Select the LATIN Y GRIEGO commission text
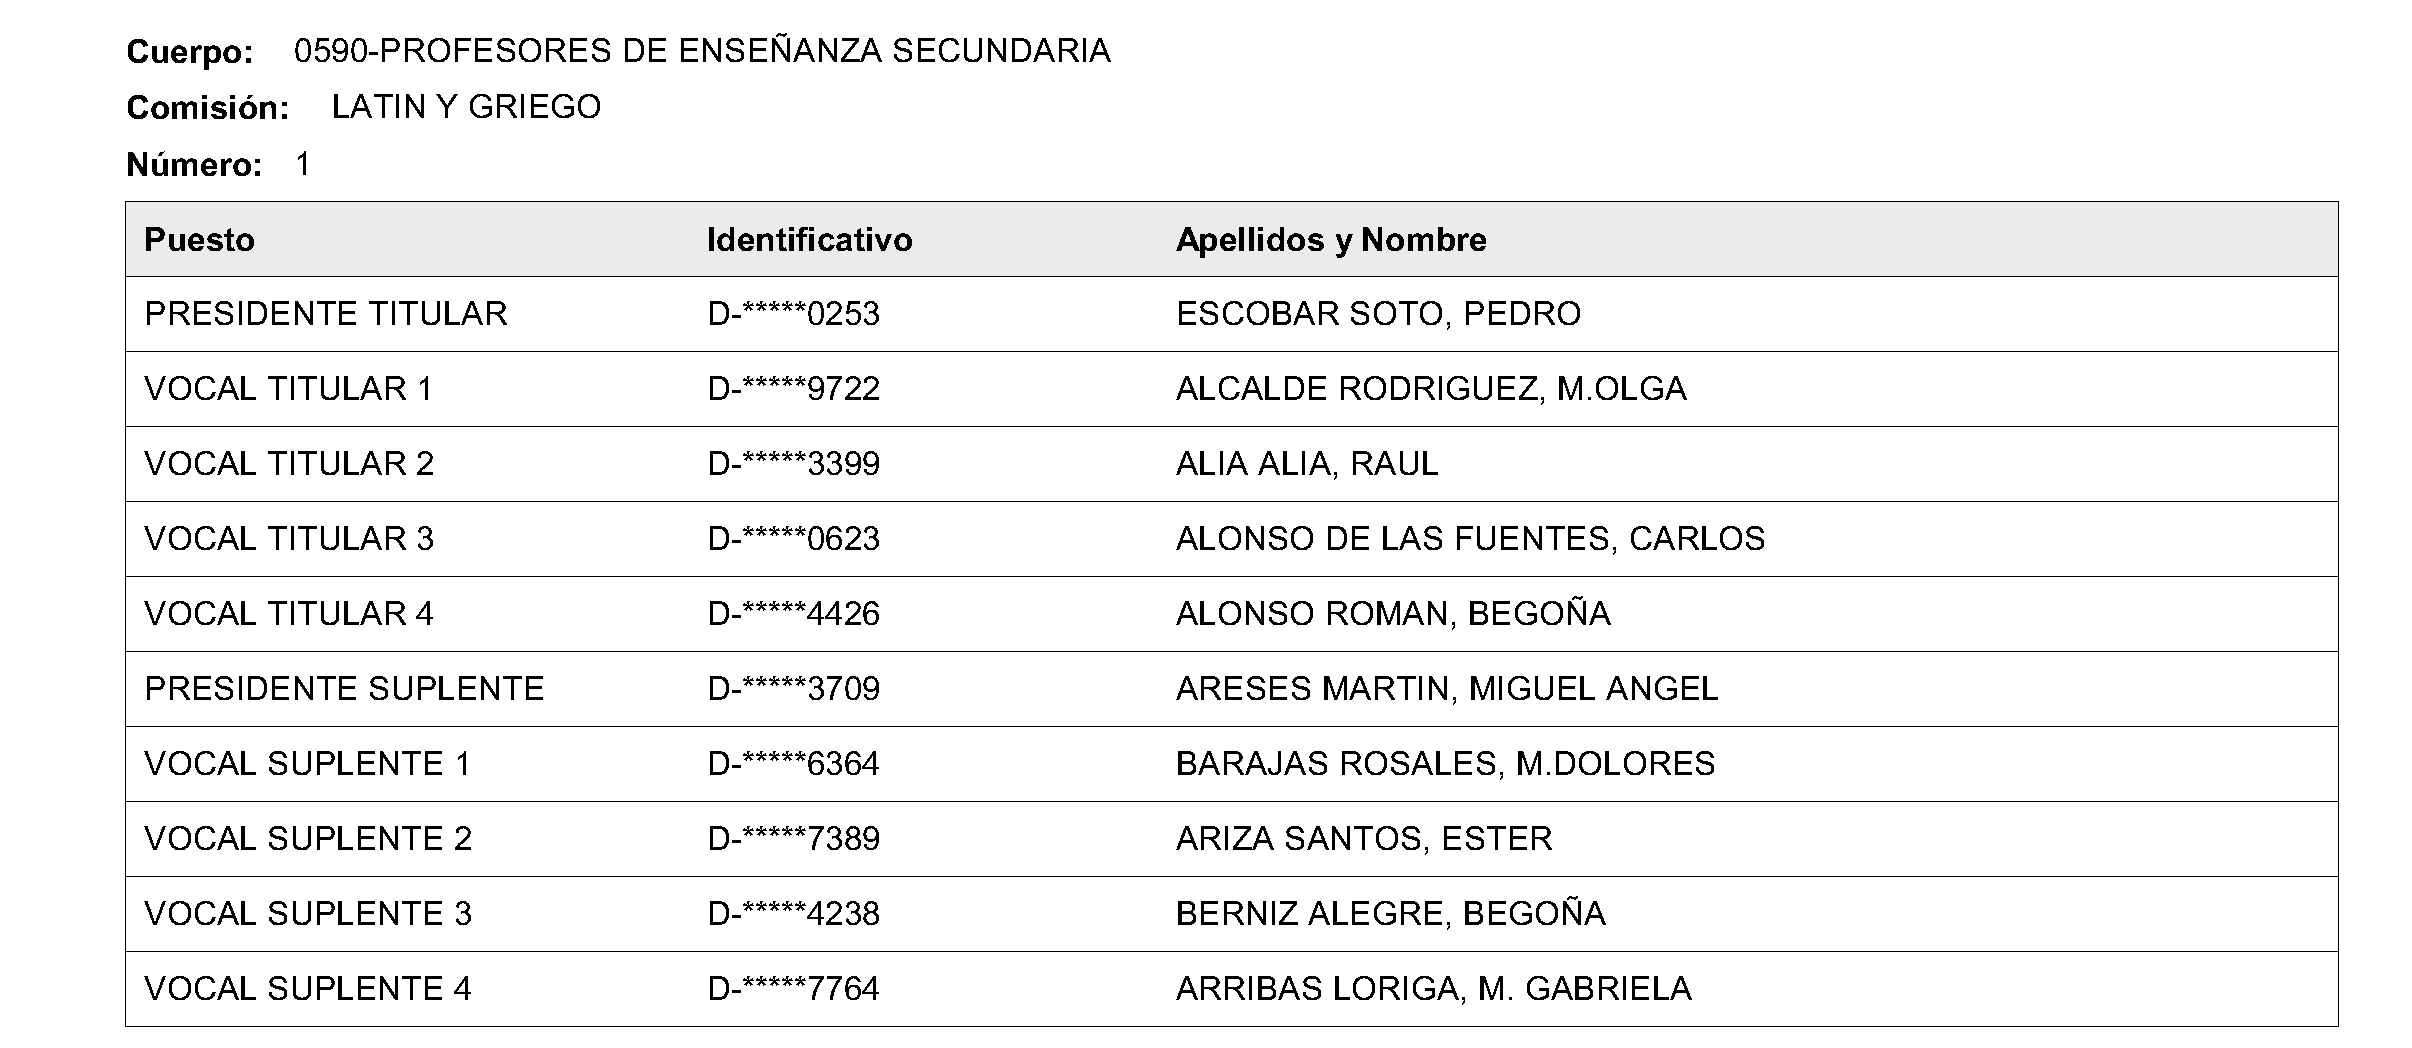 466,107
